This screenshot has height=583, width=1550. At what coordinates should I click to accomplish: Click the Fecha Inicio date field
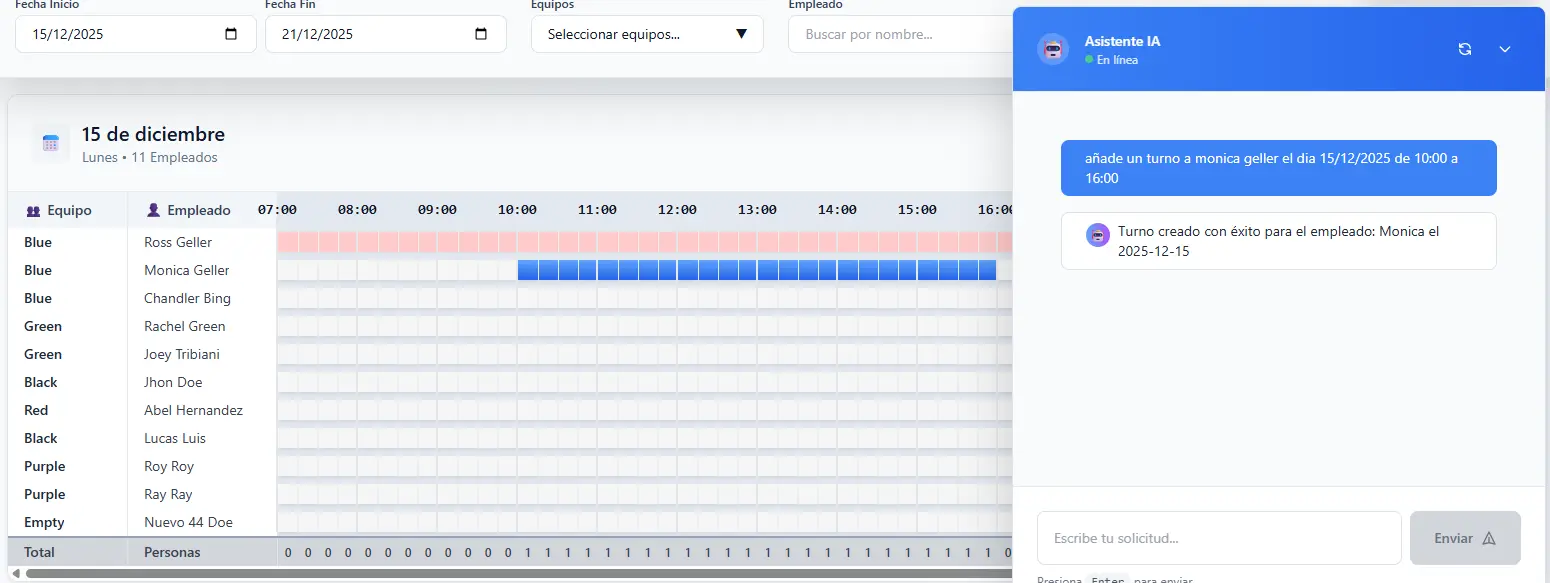tap(136, 34)
